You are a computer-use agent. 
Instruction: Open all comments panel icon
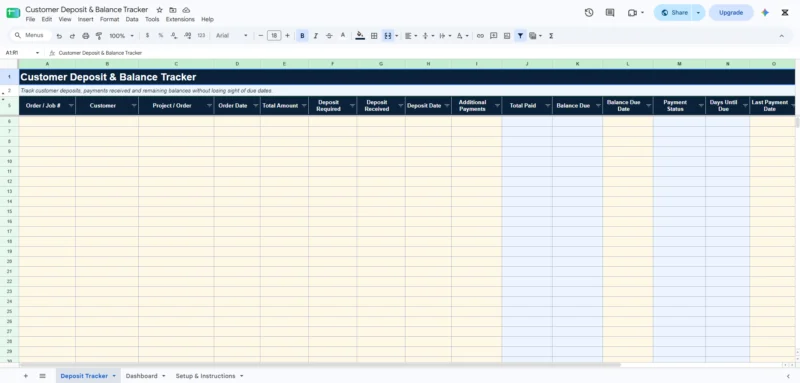pos(610,13)
